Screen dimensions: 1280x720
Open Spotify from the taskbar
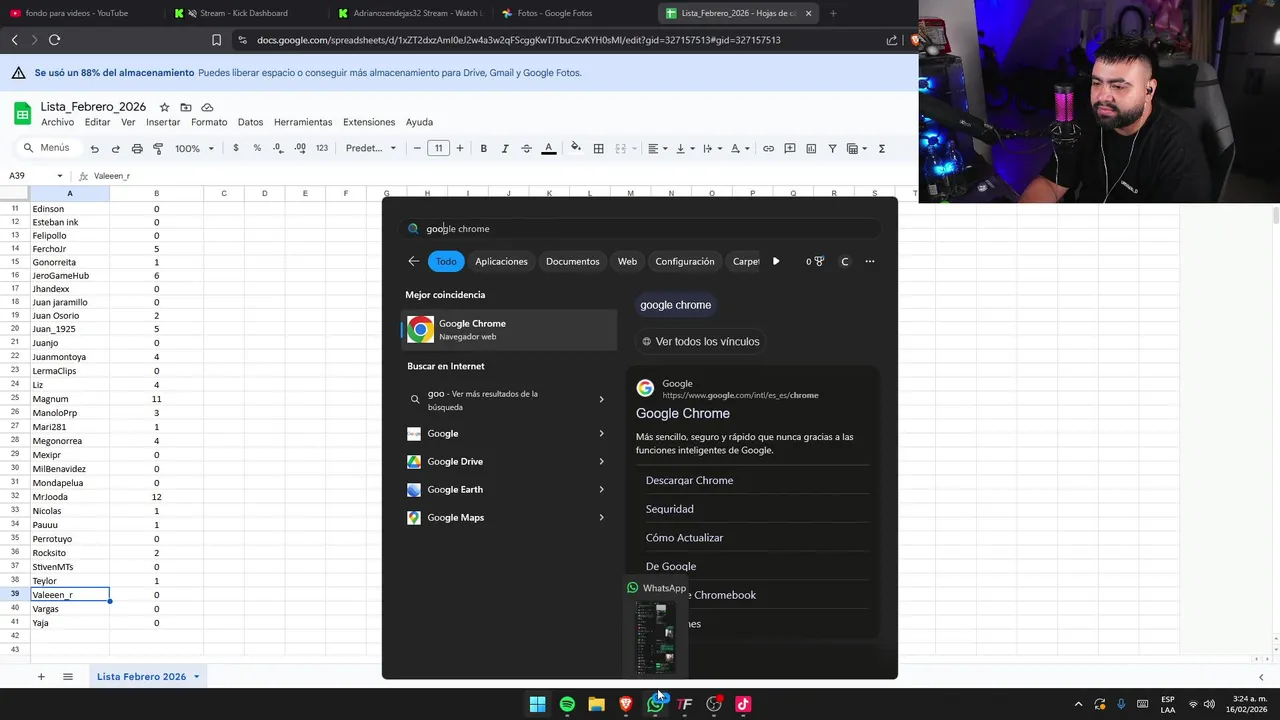[x=567, y=704]
